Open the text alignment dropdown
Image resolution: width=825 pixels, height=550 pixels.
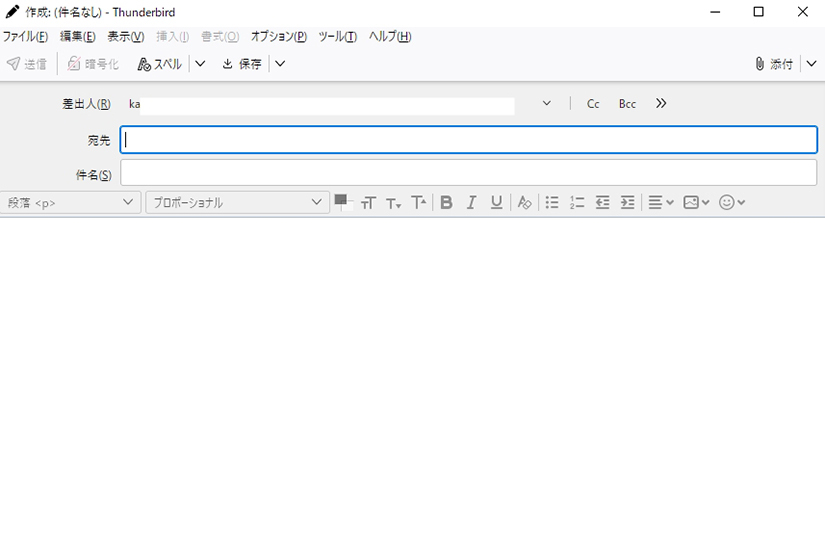click(x=660, y=202)
